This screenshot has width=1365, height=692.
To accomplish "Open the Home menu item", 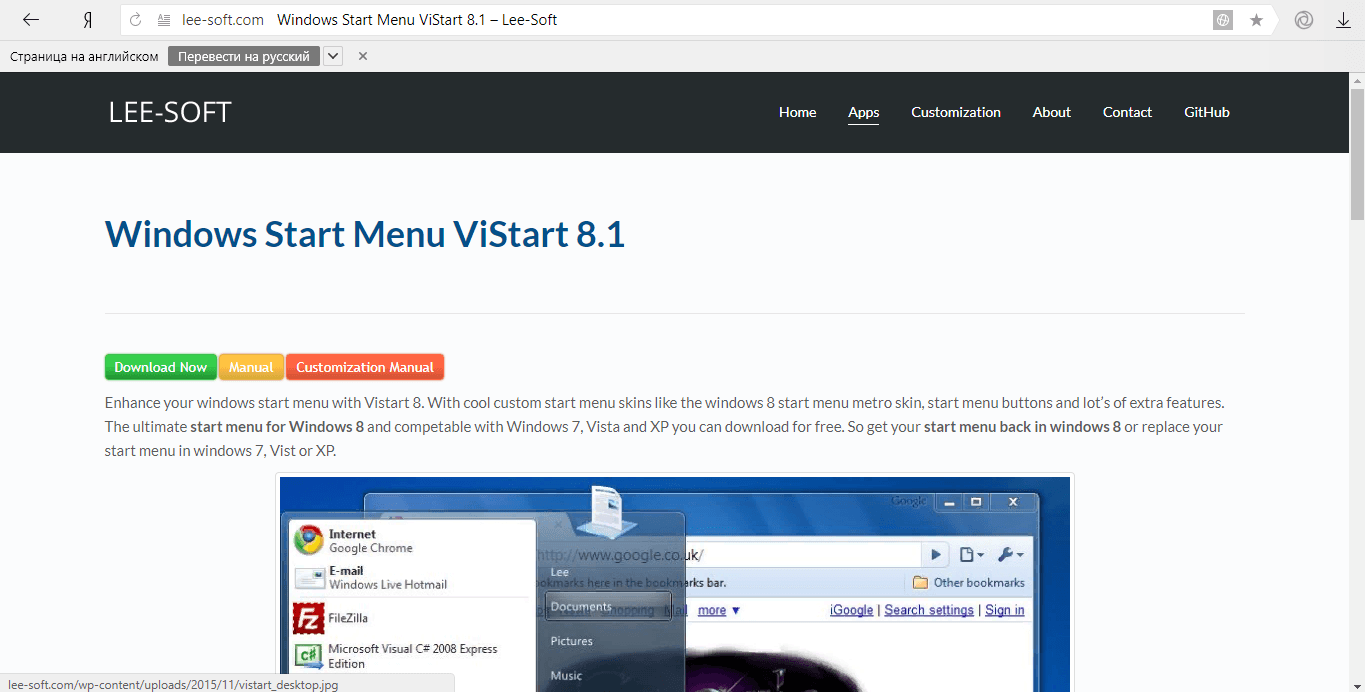I will point(798,112).
